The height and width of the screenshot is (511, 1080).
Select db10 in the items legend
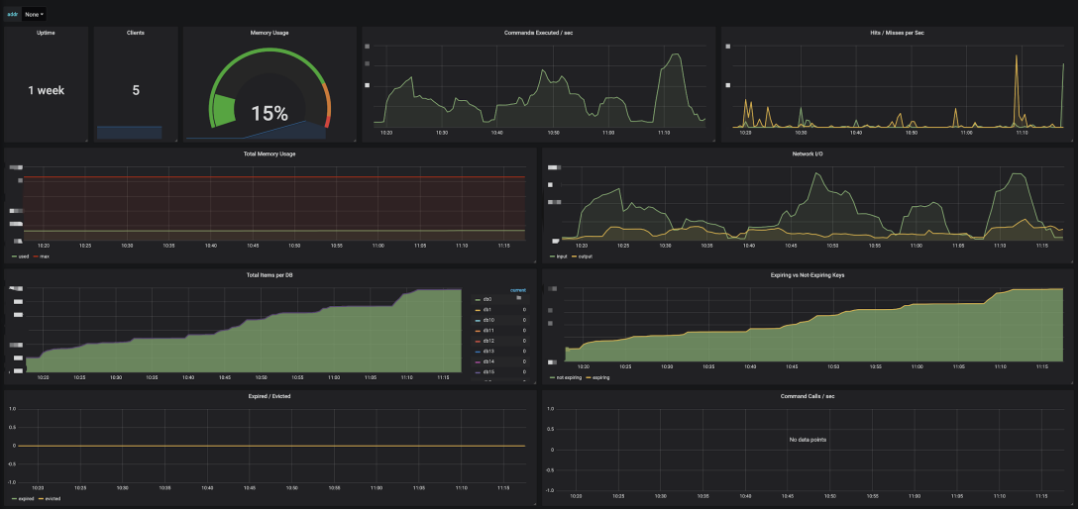pyautogui.click(x=488, y=320)
